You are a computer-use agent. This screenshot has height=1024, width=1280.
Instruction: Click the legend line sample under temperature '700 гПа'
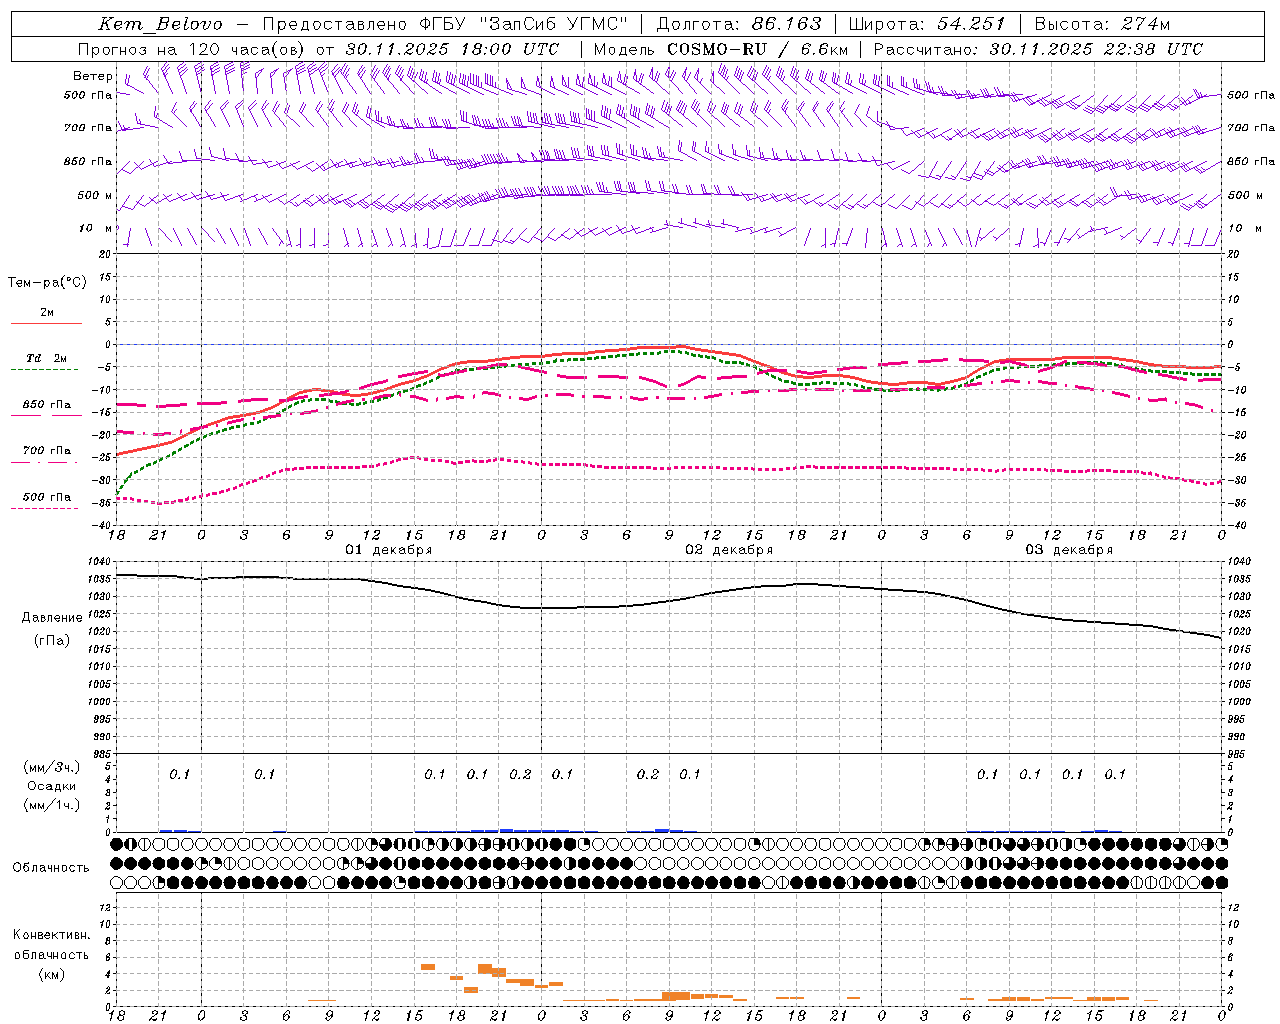pyautogui.click(x=45, y=462)
